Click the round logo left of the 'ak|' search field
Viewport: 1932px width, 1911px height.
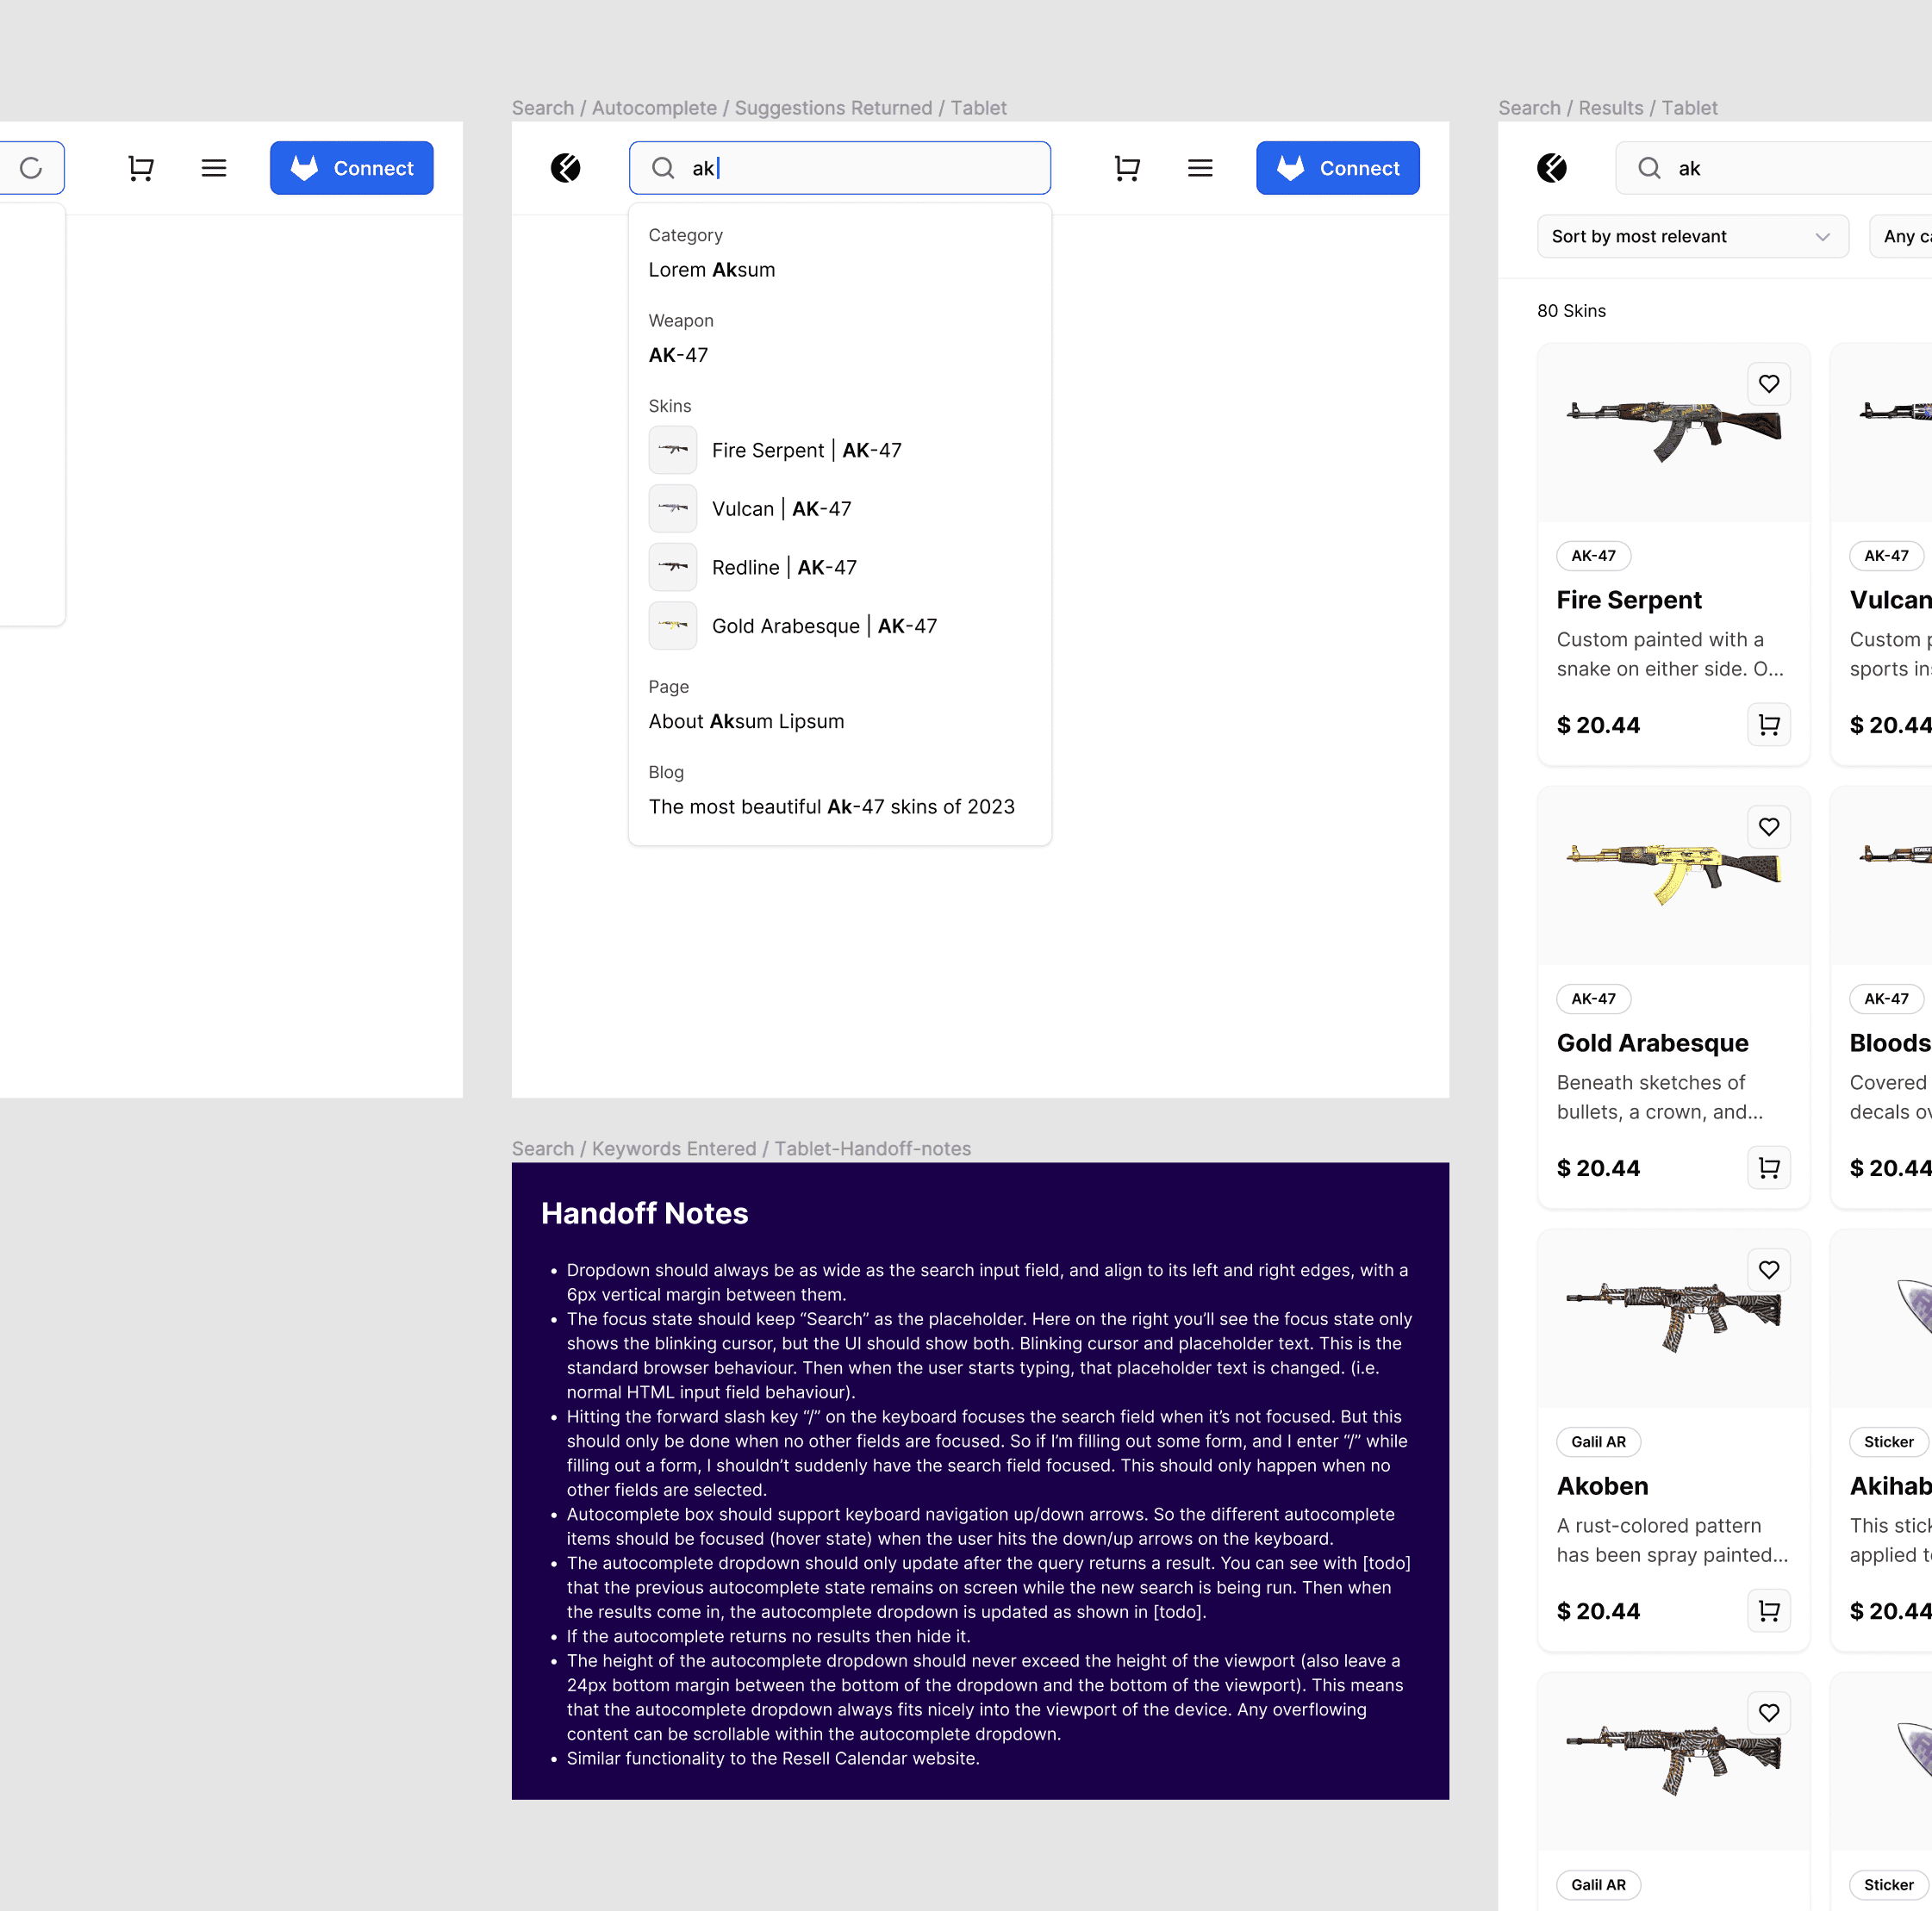coord(566,168)
